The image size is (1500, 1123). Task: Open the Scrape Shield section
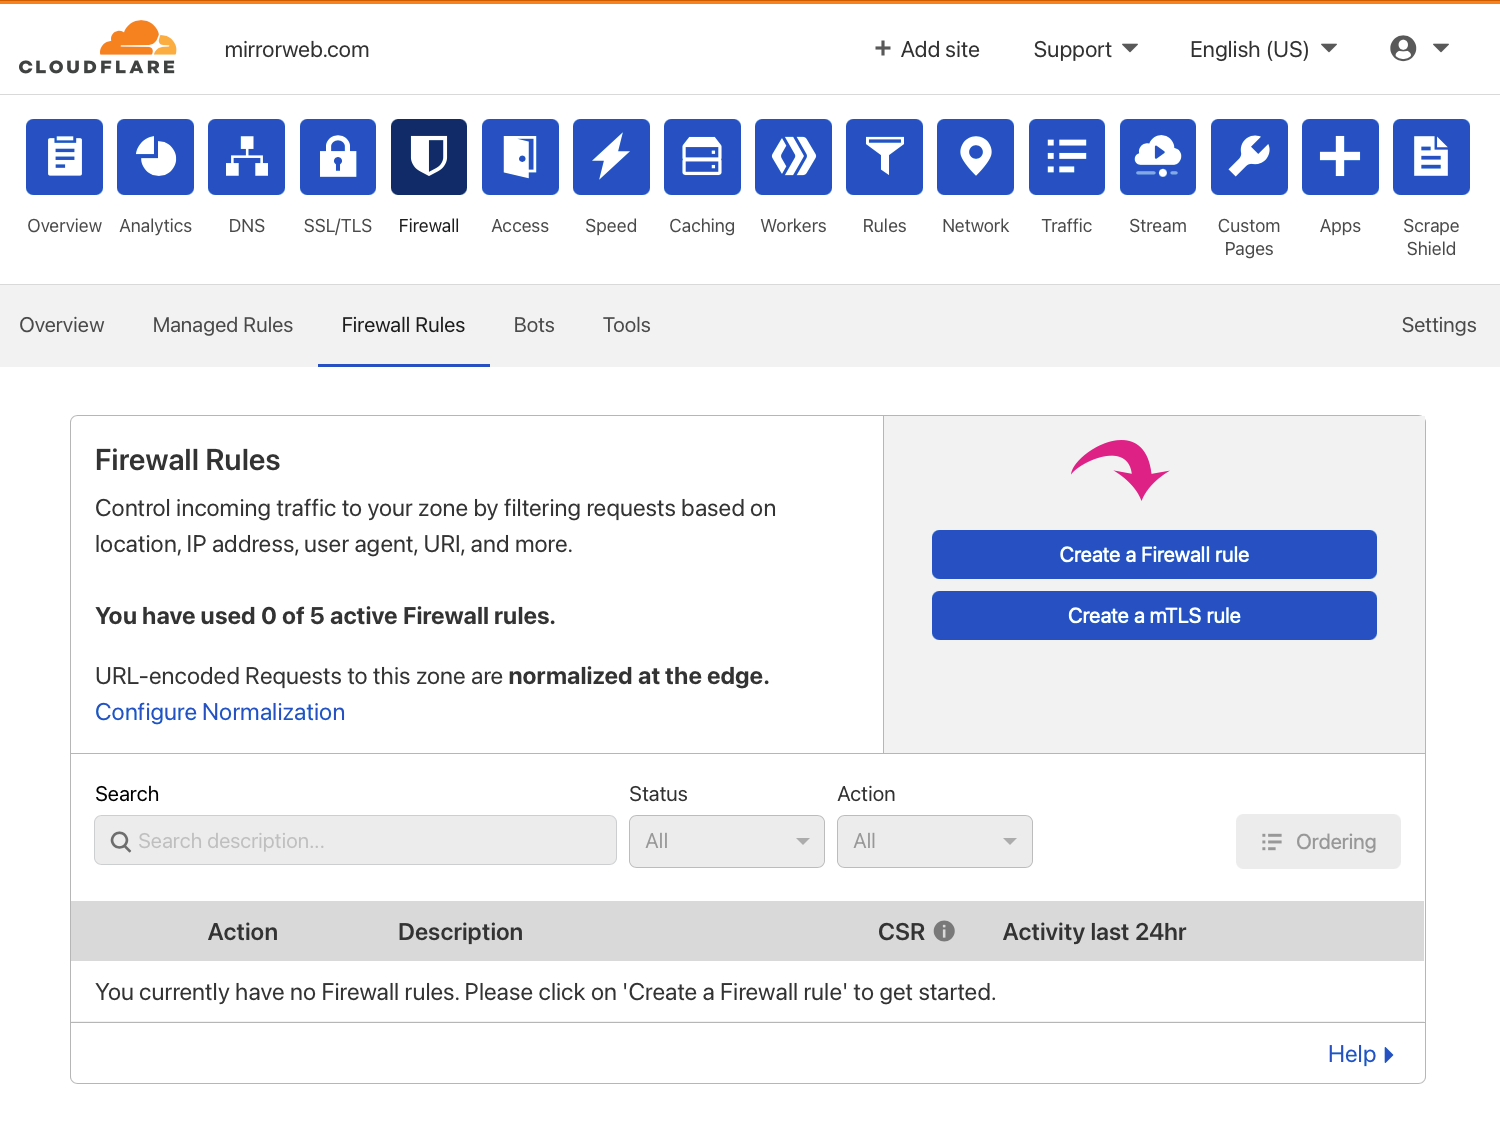click(x=1430, y=157)
